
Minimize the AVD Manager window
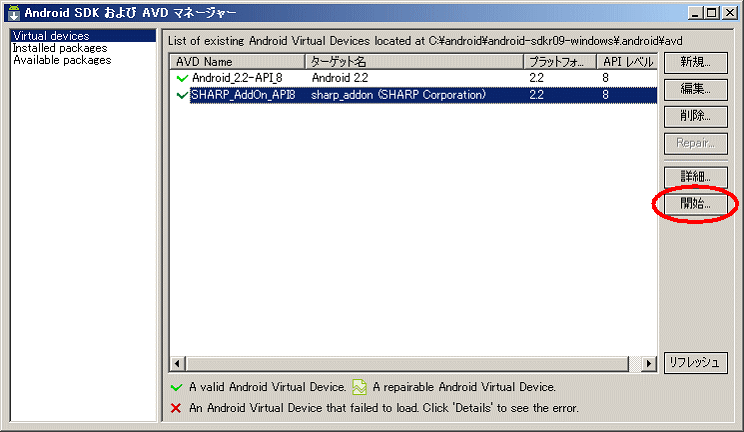695,13
